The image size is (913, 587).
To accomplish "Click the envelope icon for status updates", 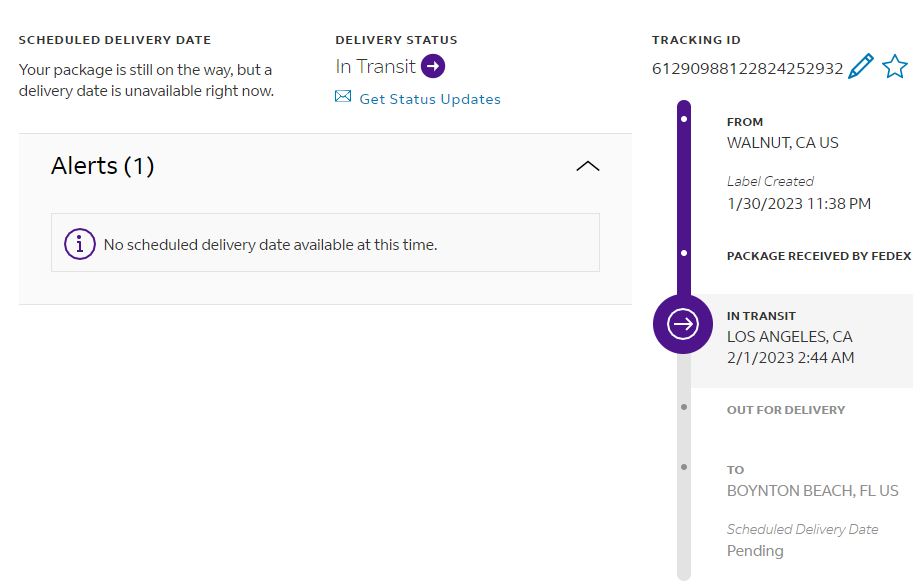I will pos(343,97).
